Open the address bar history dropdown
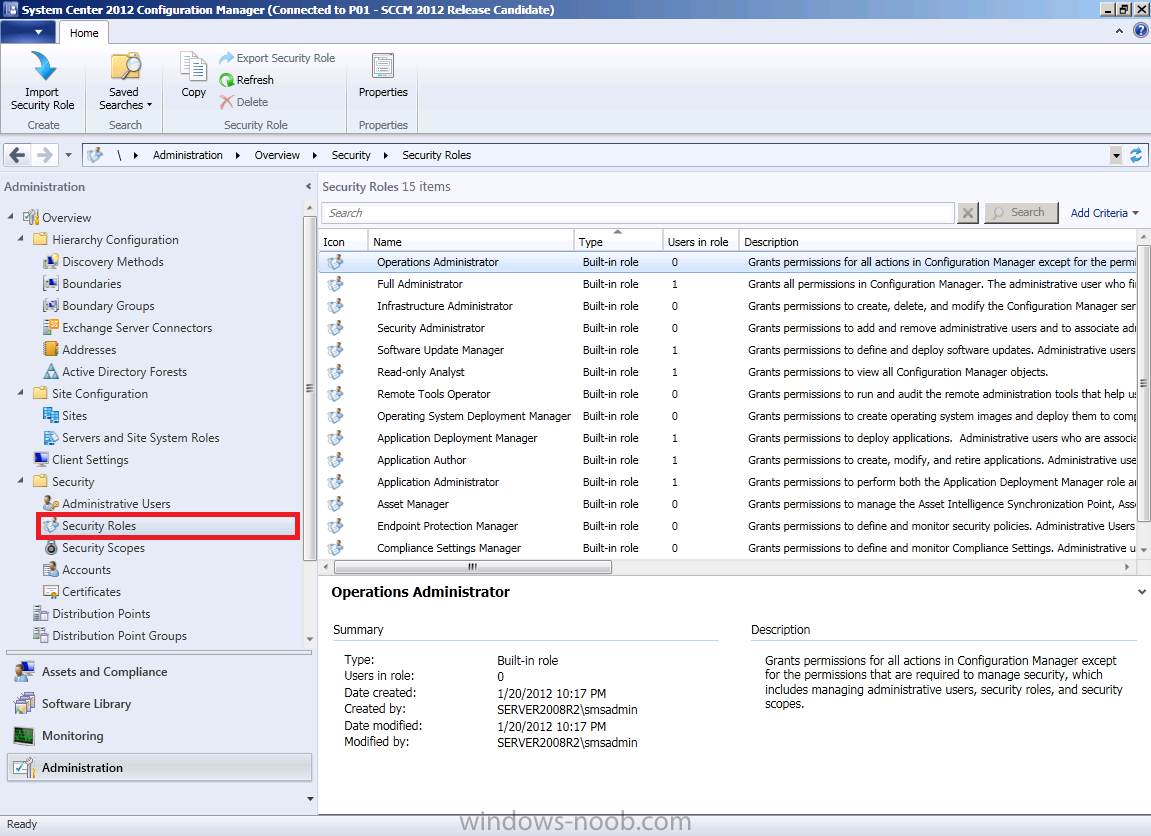Viewport: 1151px width, 836px height. pyautogui.click(x=1116, y=155)
